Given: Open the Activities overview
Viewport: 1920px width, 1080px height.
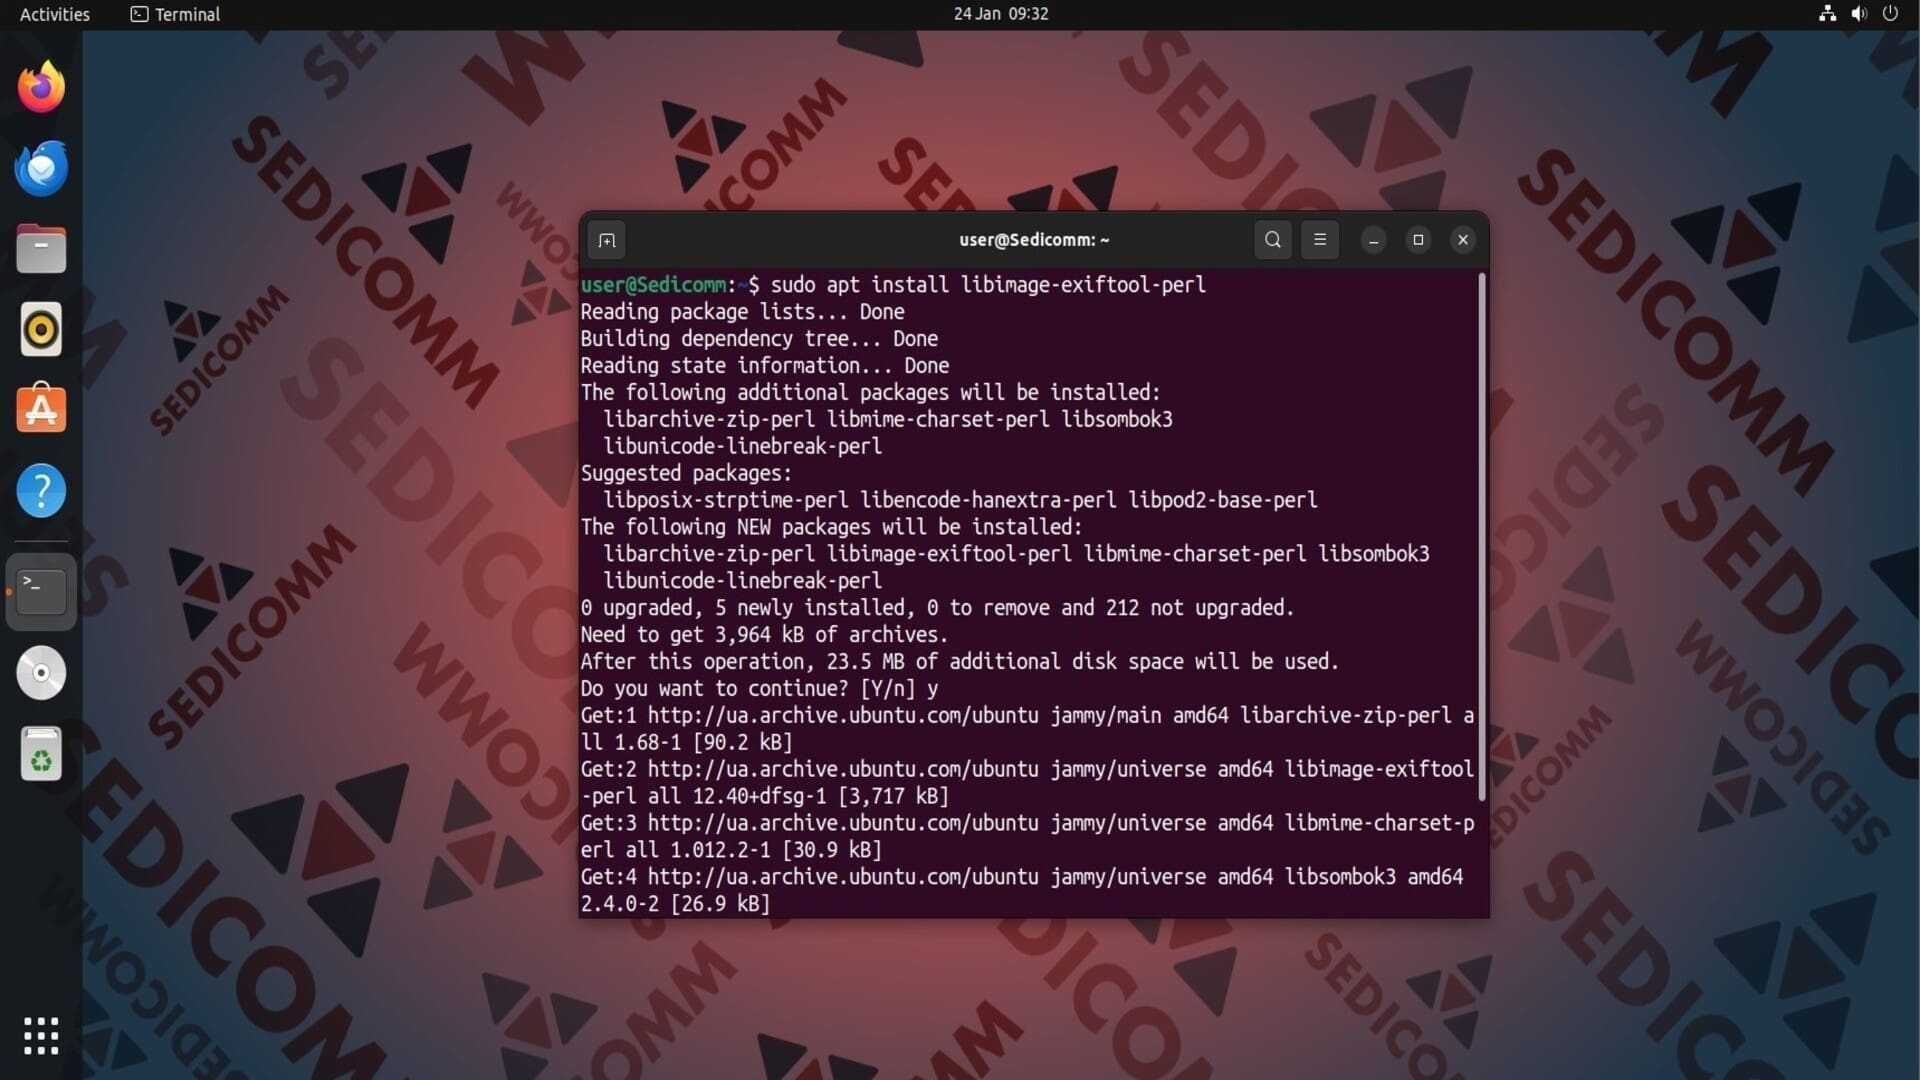Looking at the screenshot, I should 54,14.
